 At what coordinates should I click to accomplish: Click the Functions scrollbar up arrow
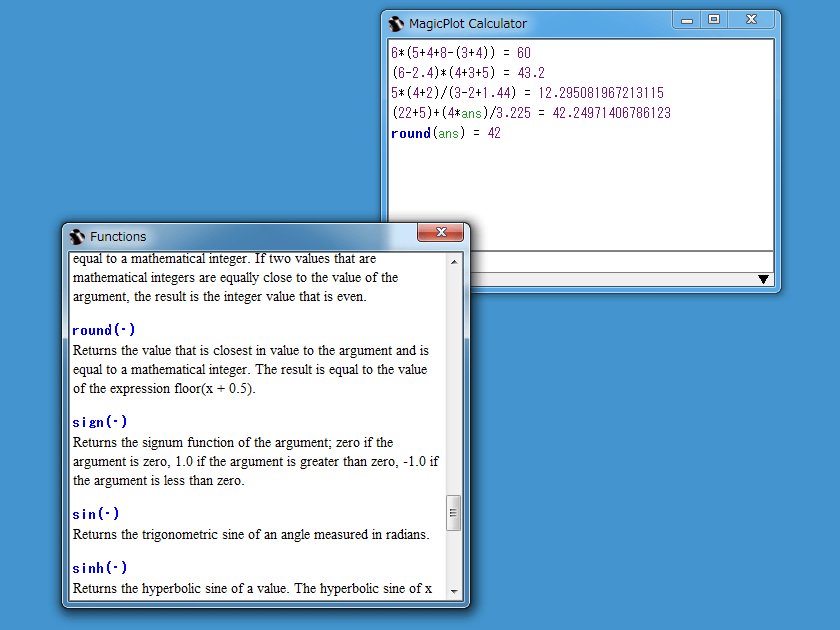click(454, 262)
